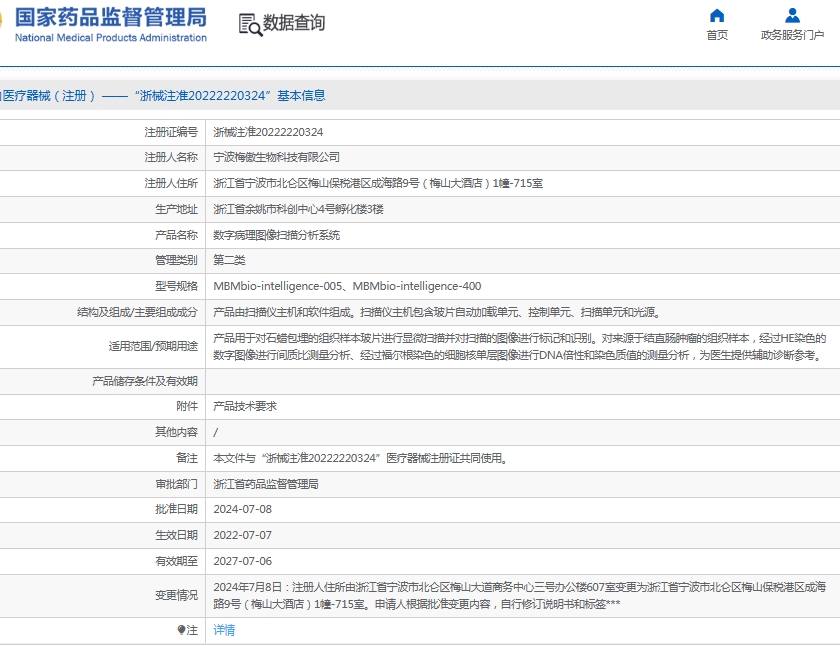Select the approval date 2024-07-08
The width and height of the screenshot is (840, 650).
243,509
